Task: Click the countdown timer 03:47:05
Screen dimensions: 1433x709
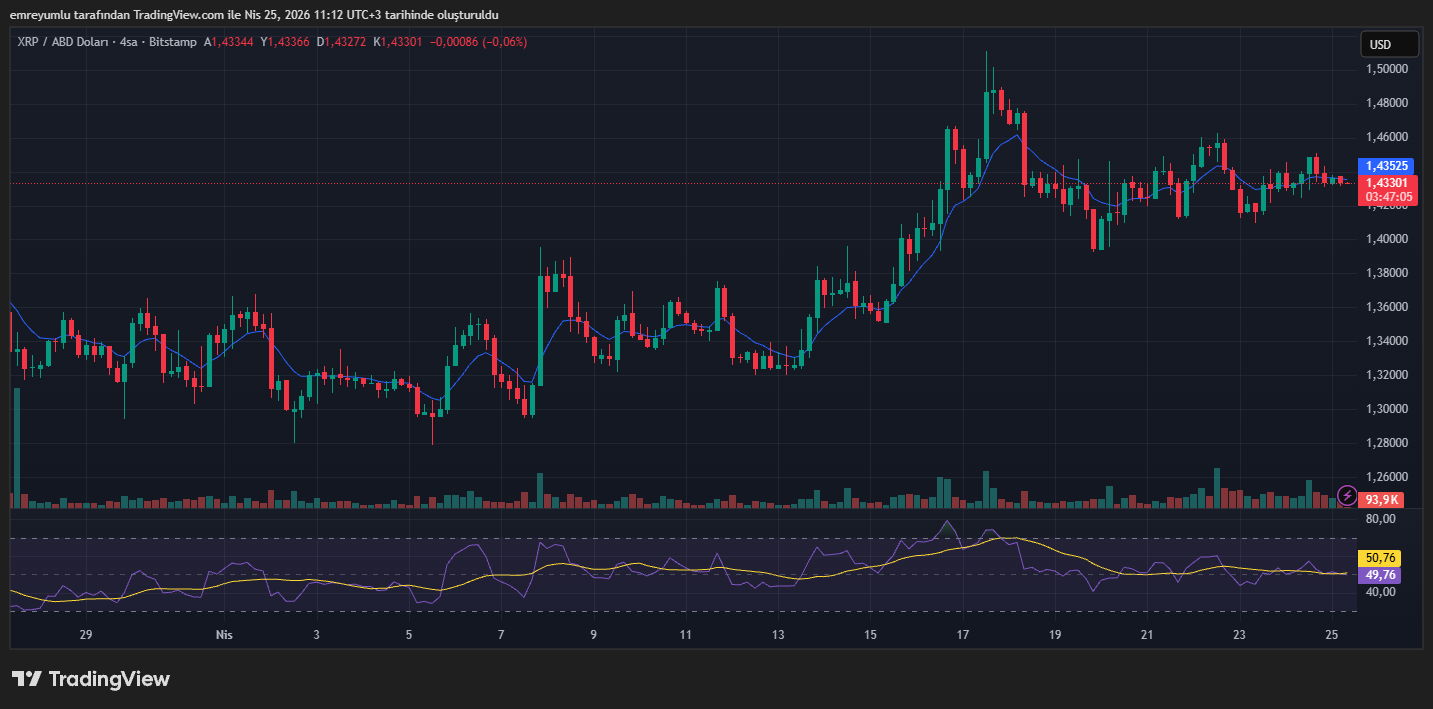Action: 1388,196
